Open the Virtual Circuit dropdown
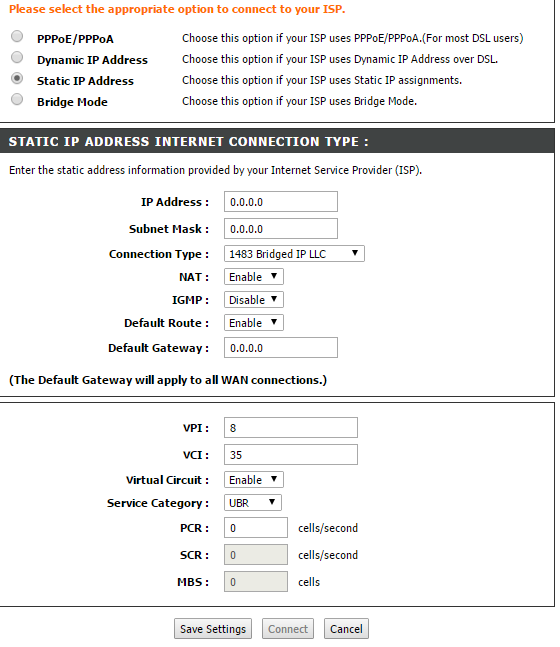 pos(254,480)
